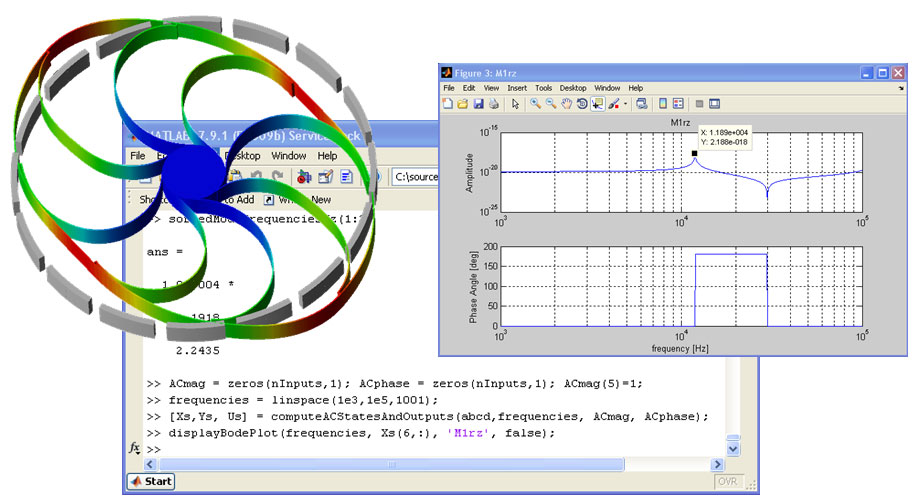
Task: Open Edit menu in Figure 3 window
Action: tap(469, 88)
